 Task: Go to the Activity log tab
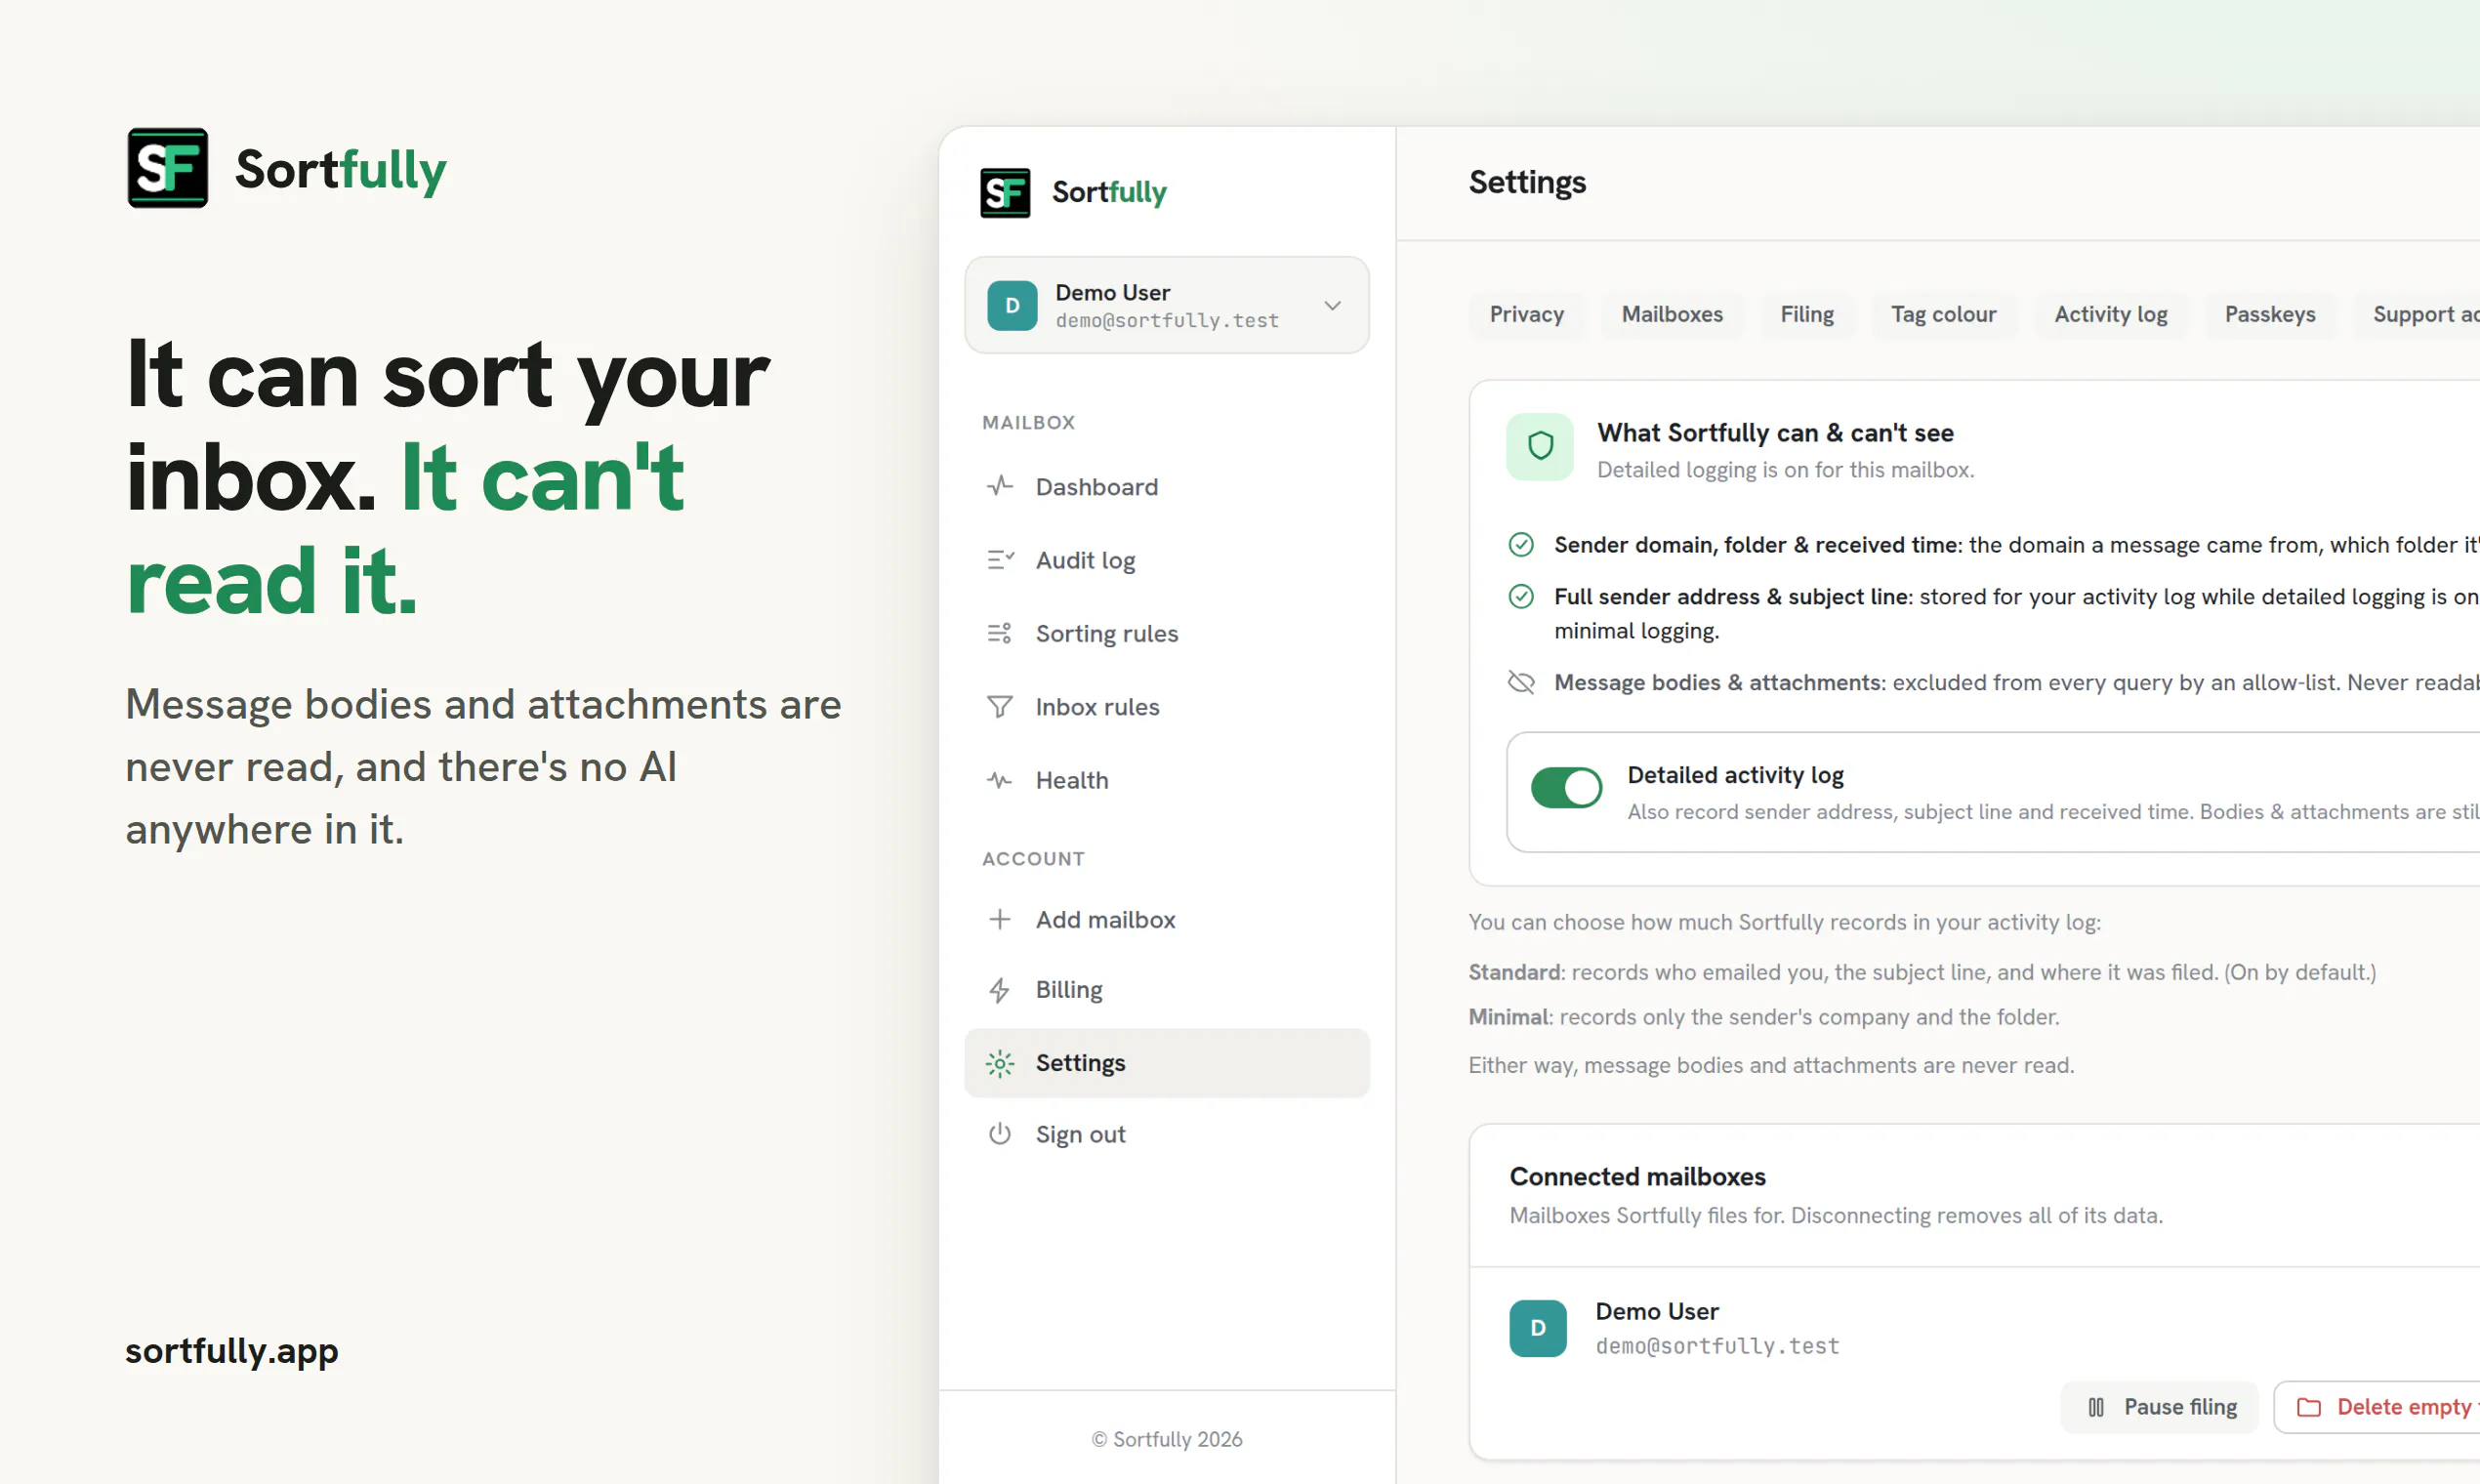pos(2110,314)
